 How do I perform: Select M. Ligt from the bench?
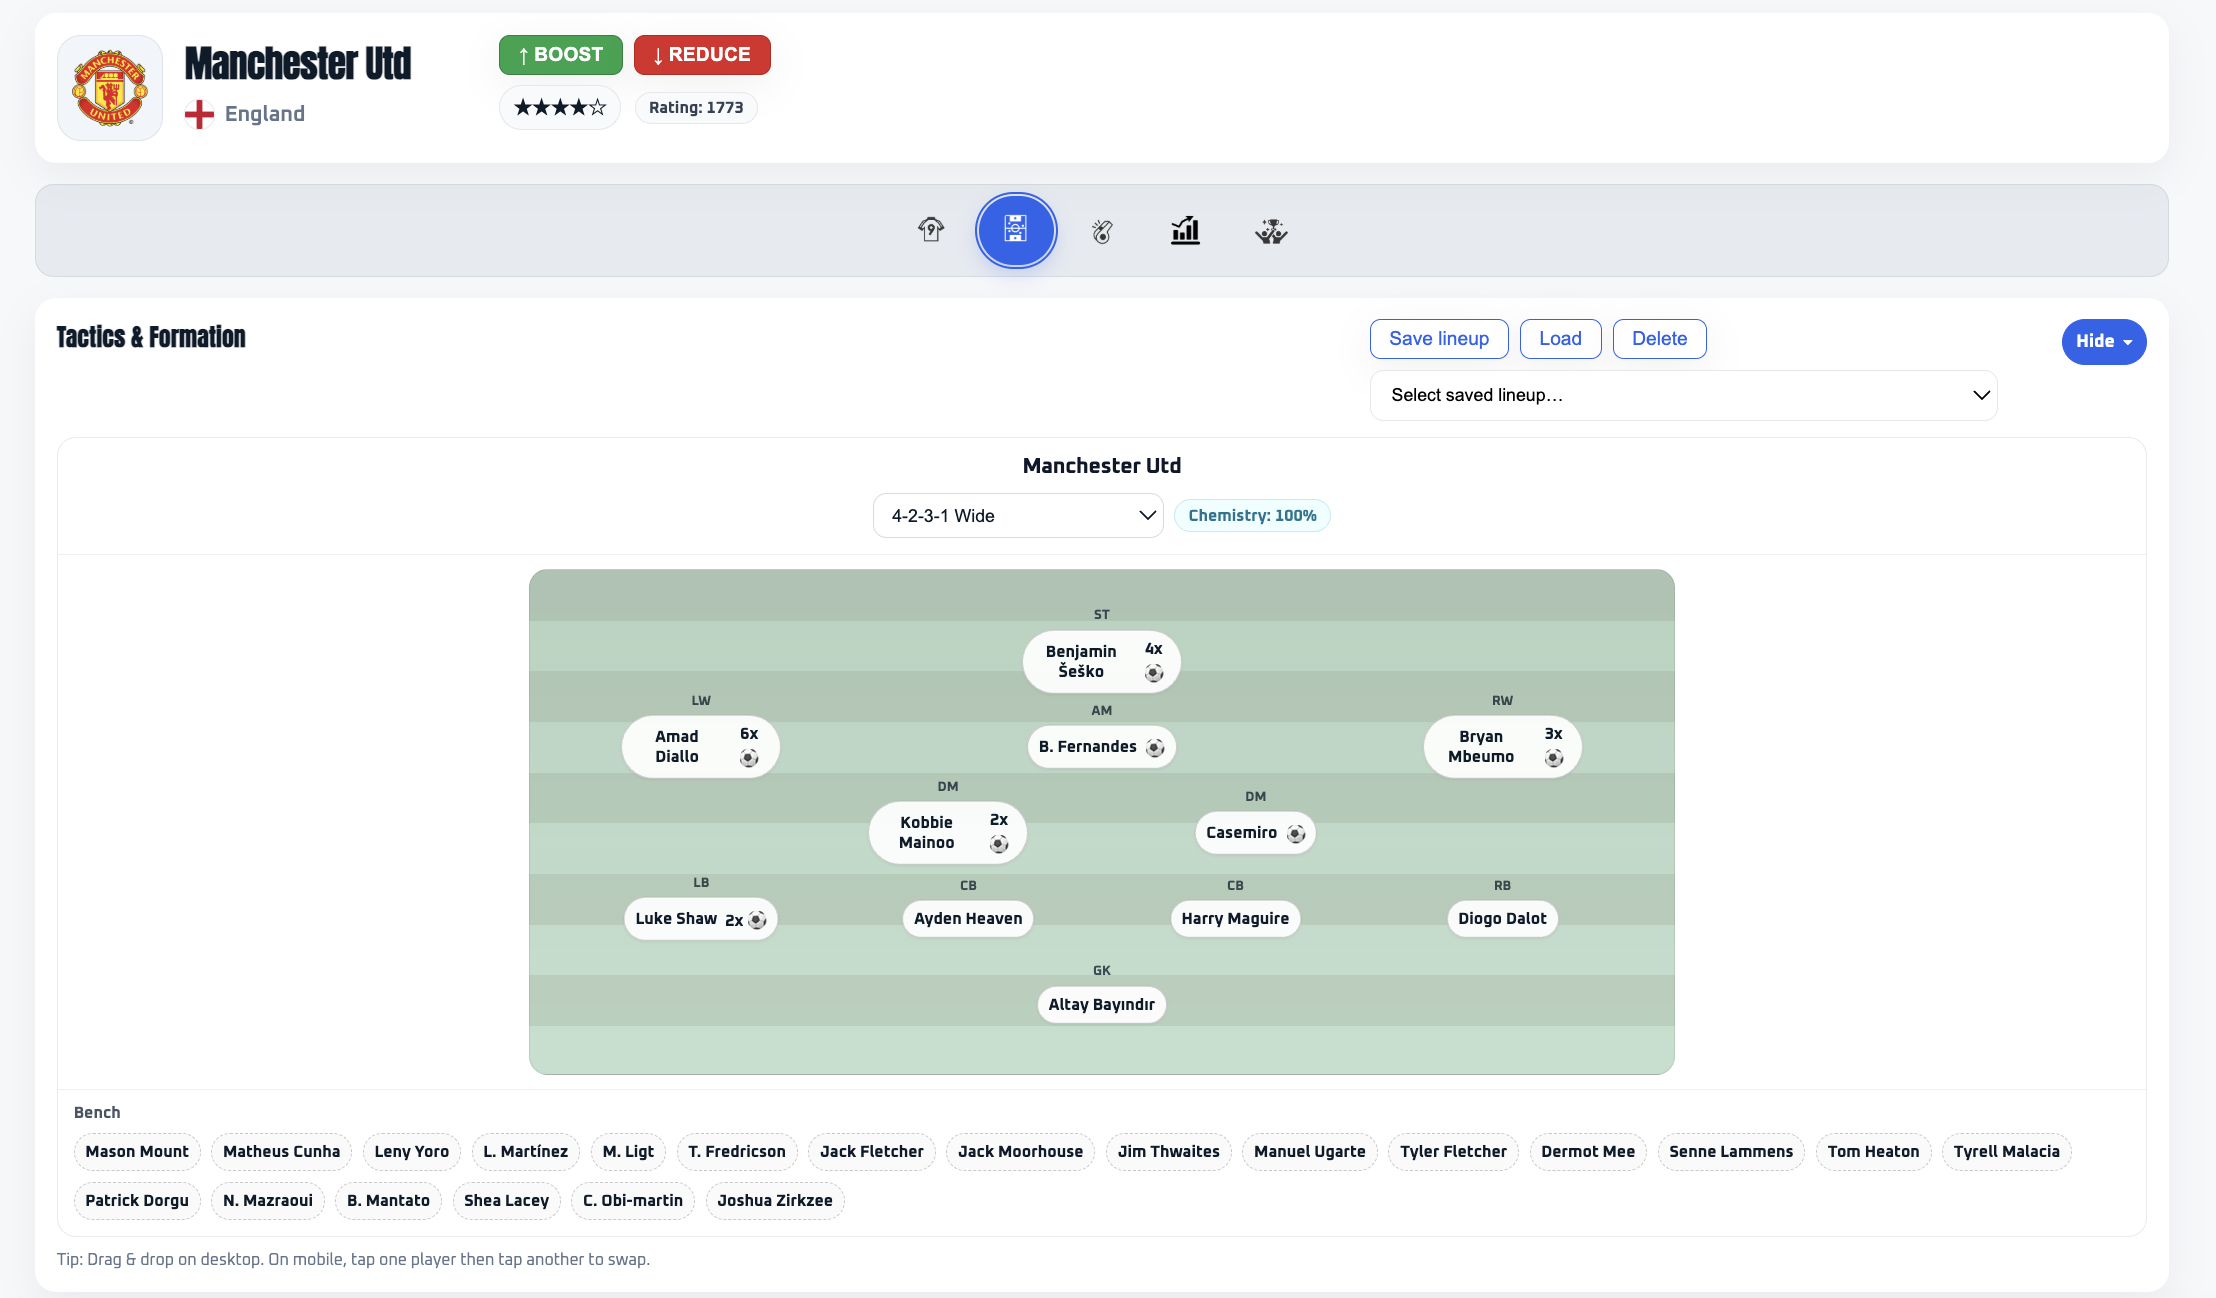pos(629,1152)
